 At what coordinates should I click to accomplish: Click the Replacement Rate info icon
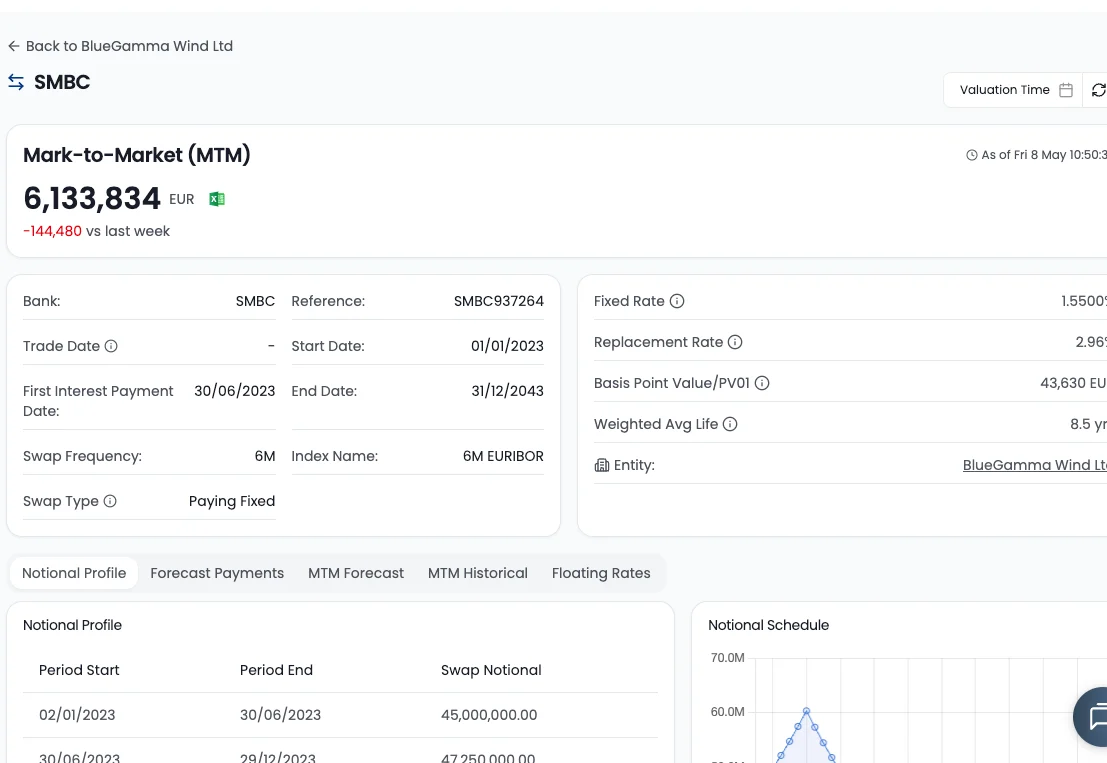point(735,342)
